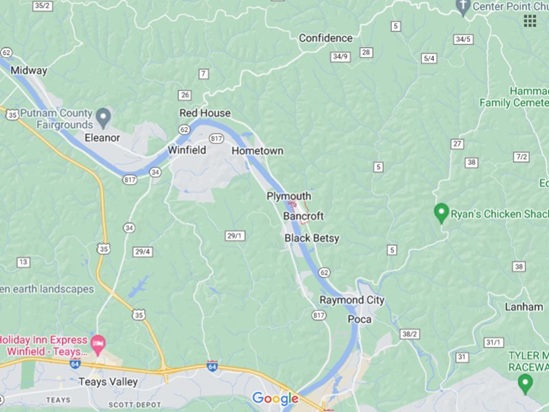Select the Confidence place label
Image resolution: width=549 pixels, height=412 pixels.
pos(326,38)
